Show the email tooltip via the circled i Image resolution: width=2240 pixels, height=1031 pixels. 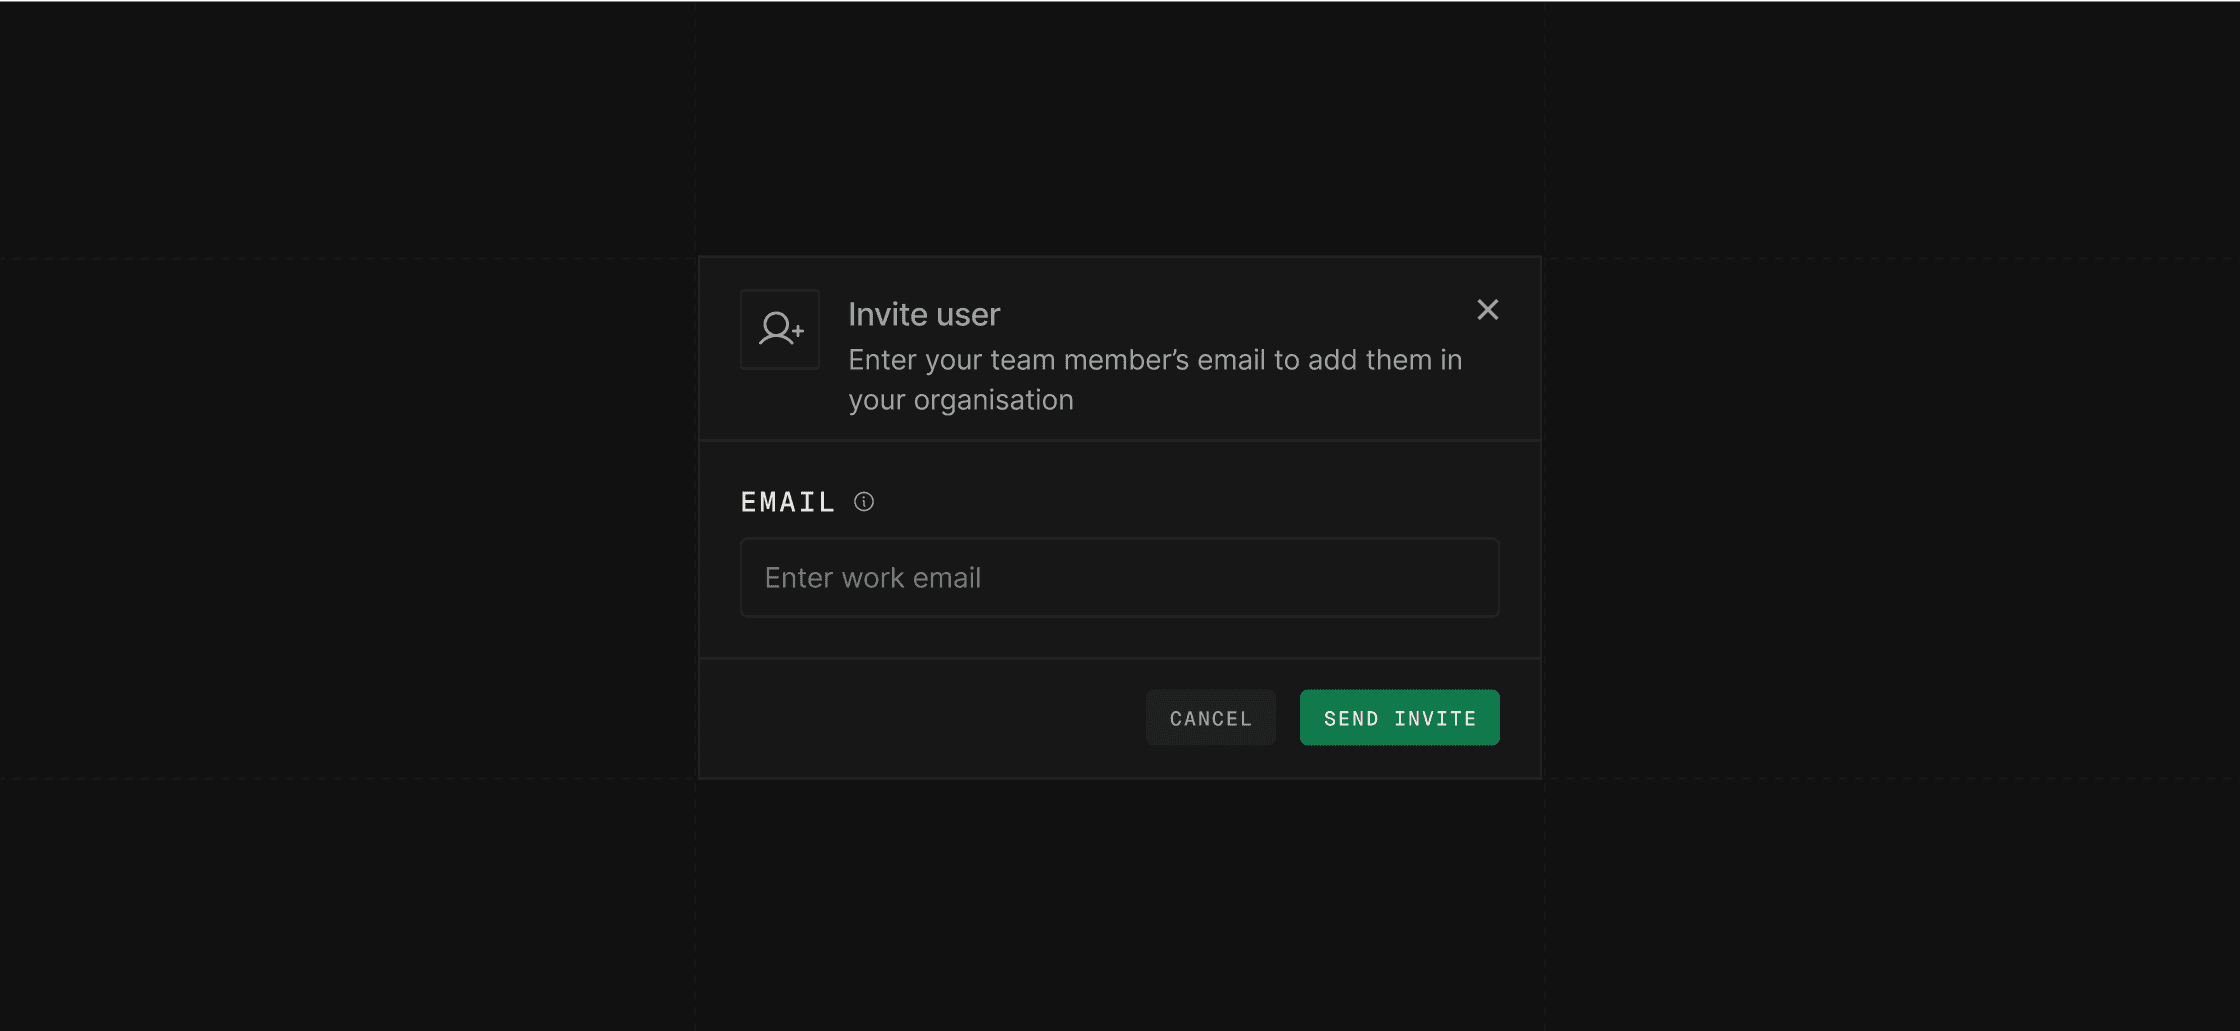pos(864,502)
